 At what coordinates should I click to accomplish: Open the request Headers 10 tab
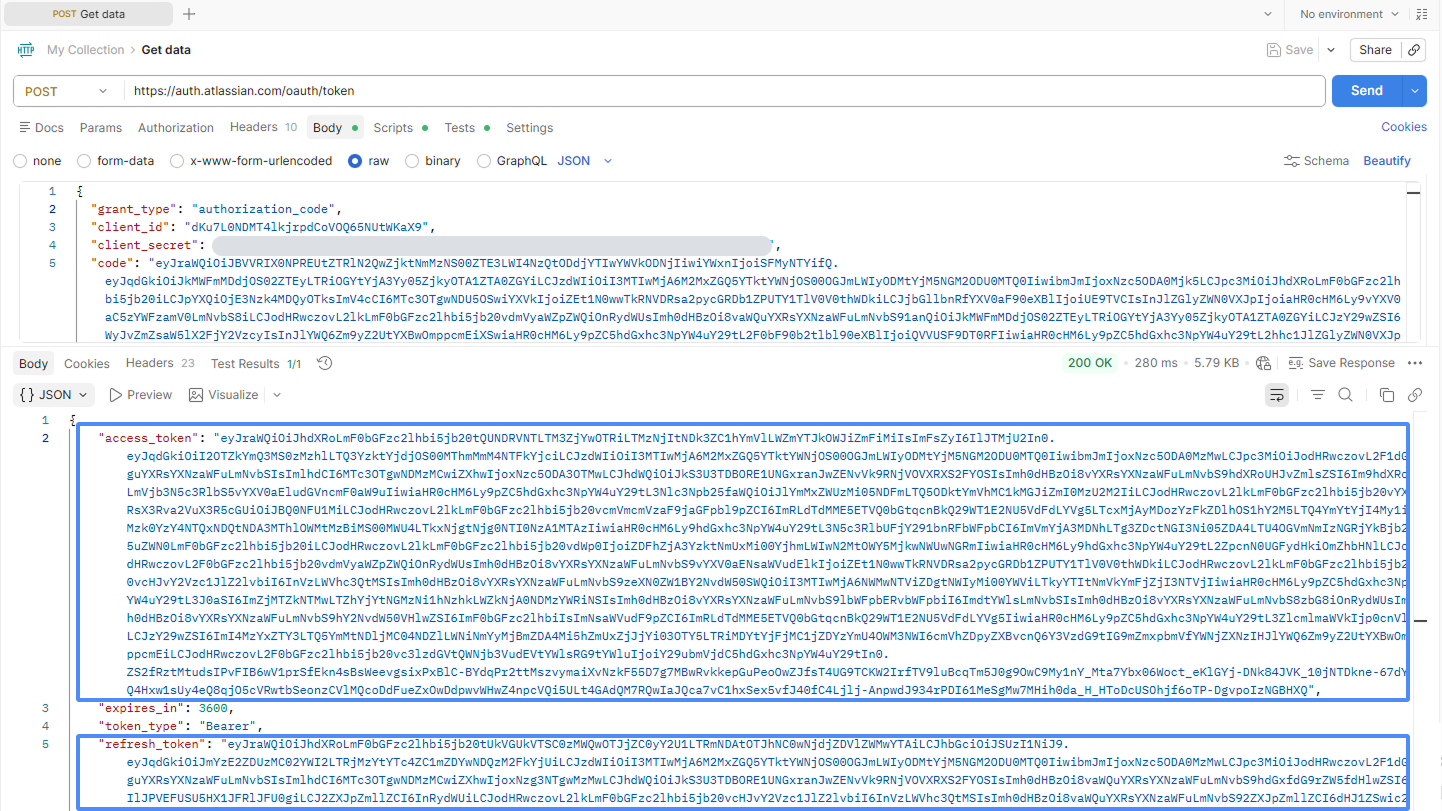(263, 127)
